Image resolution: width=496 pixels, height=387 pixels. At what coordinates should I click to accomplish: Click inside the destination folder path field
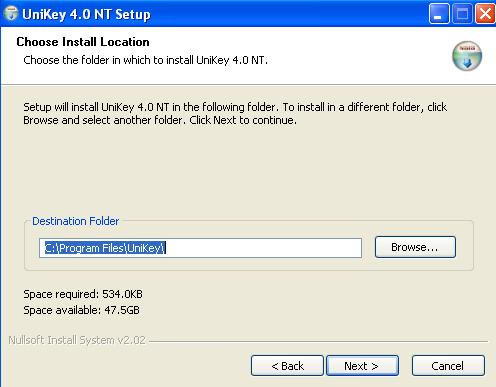point(200,248)
